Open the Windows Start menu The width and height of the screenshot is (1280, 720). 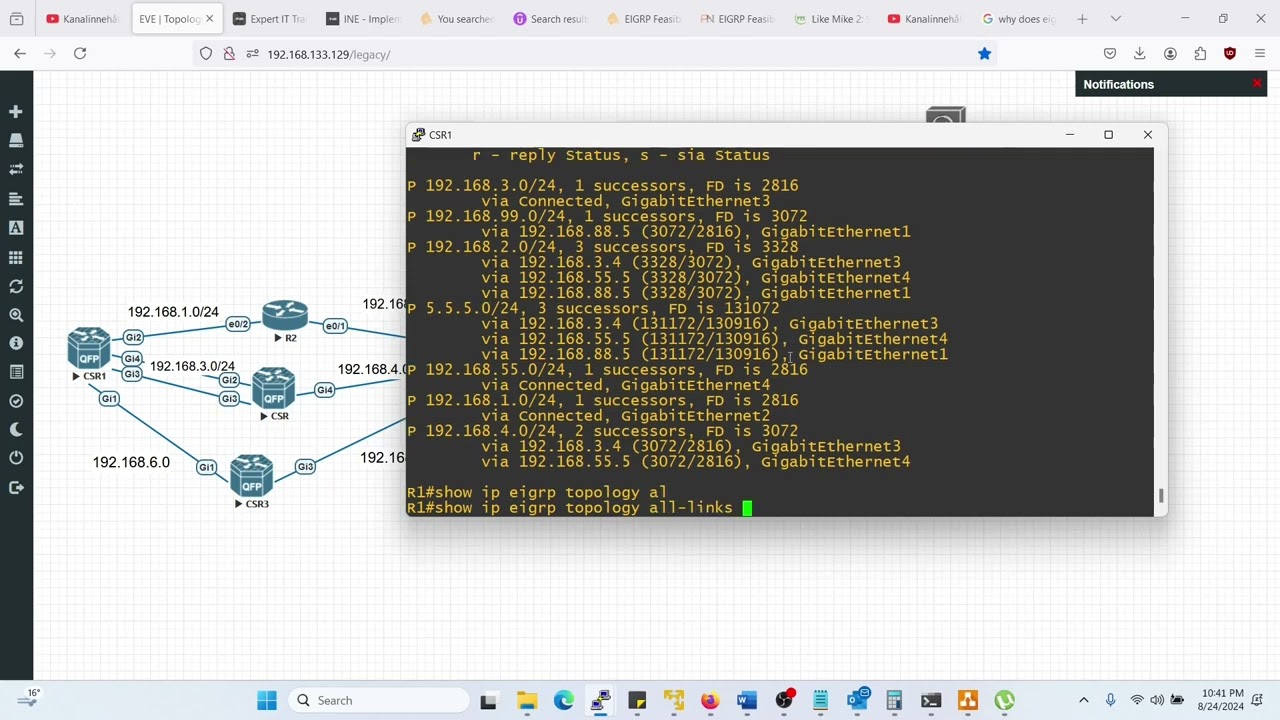click(x=267, y=701)
